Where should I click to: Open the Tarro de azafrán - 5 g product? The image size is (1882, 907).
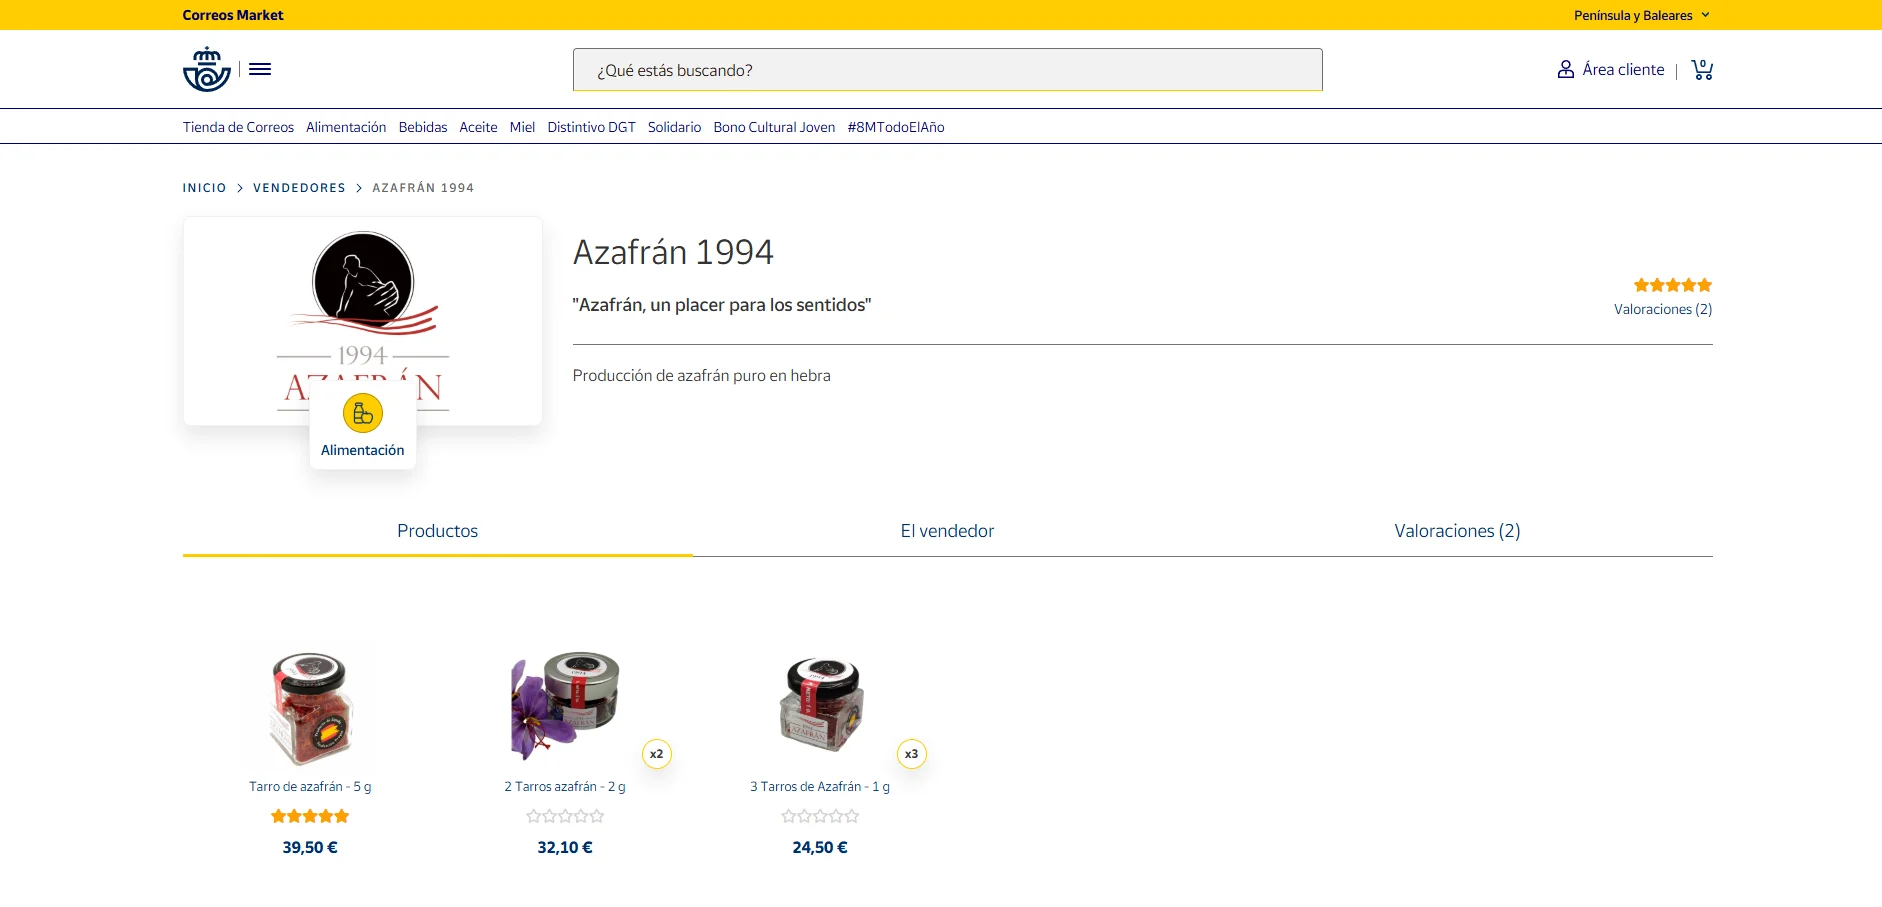pyautogui.click(x=310, y=787)
